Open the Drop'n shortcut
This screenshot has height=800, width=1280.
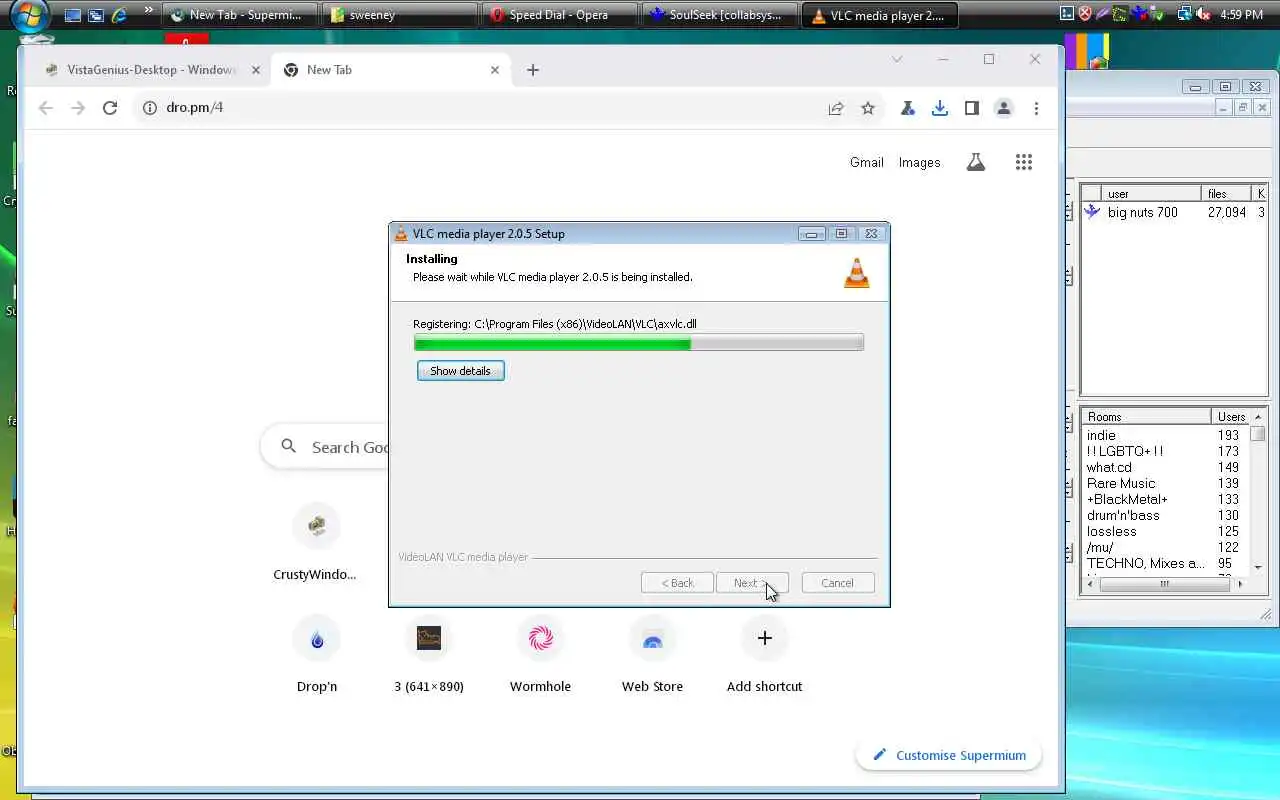tap(317, 654)
